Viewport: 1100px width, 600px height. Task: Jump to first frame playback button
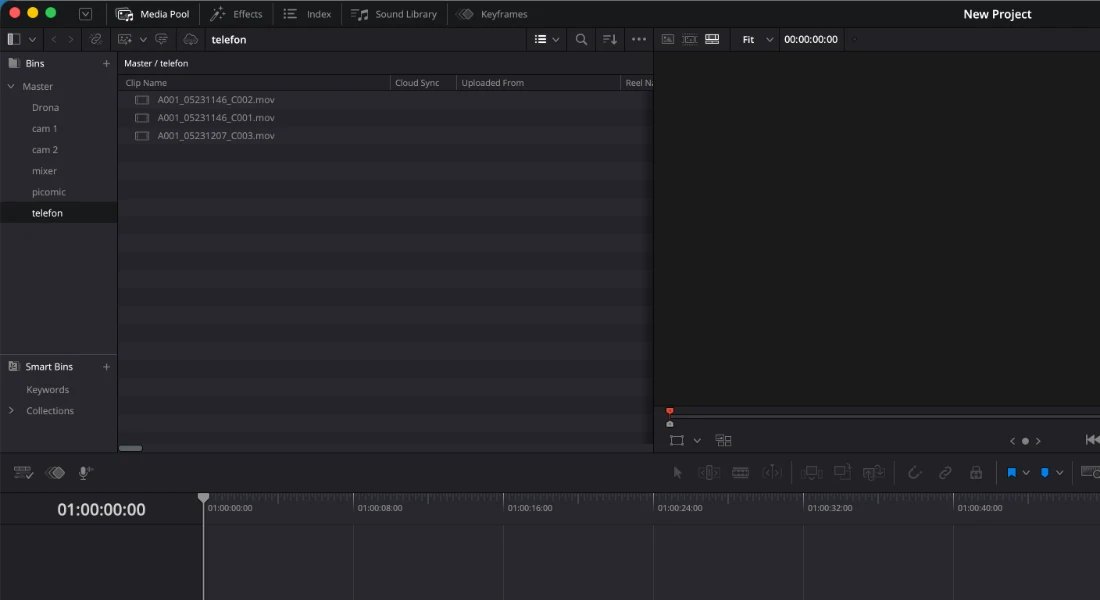pos(1092,440)
